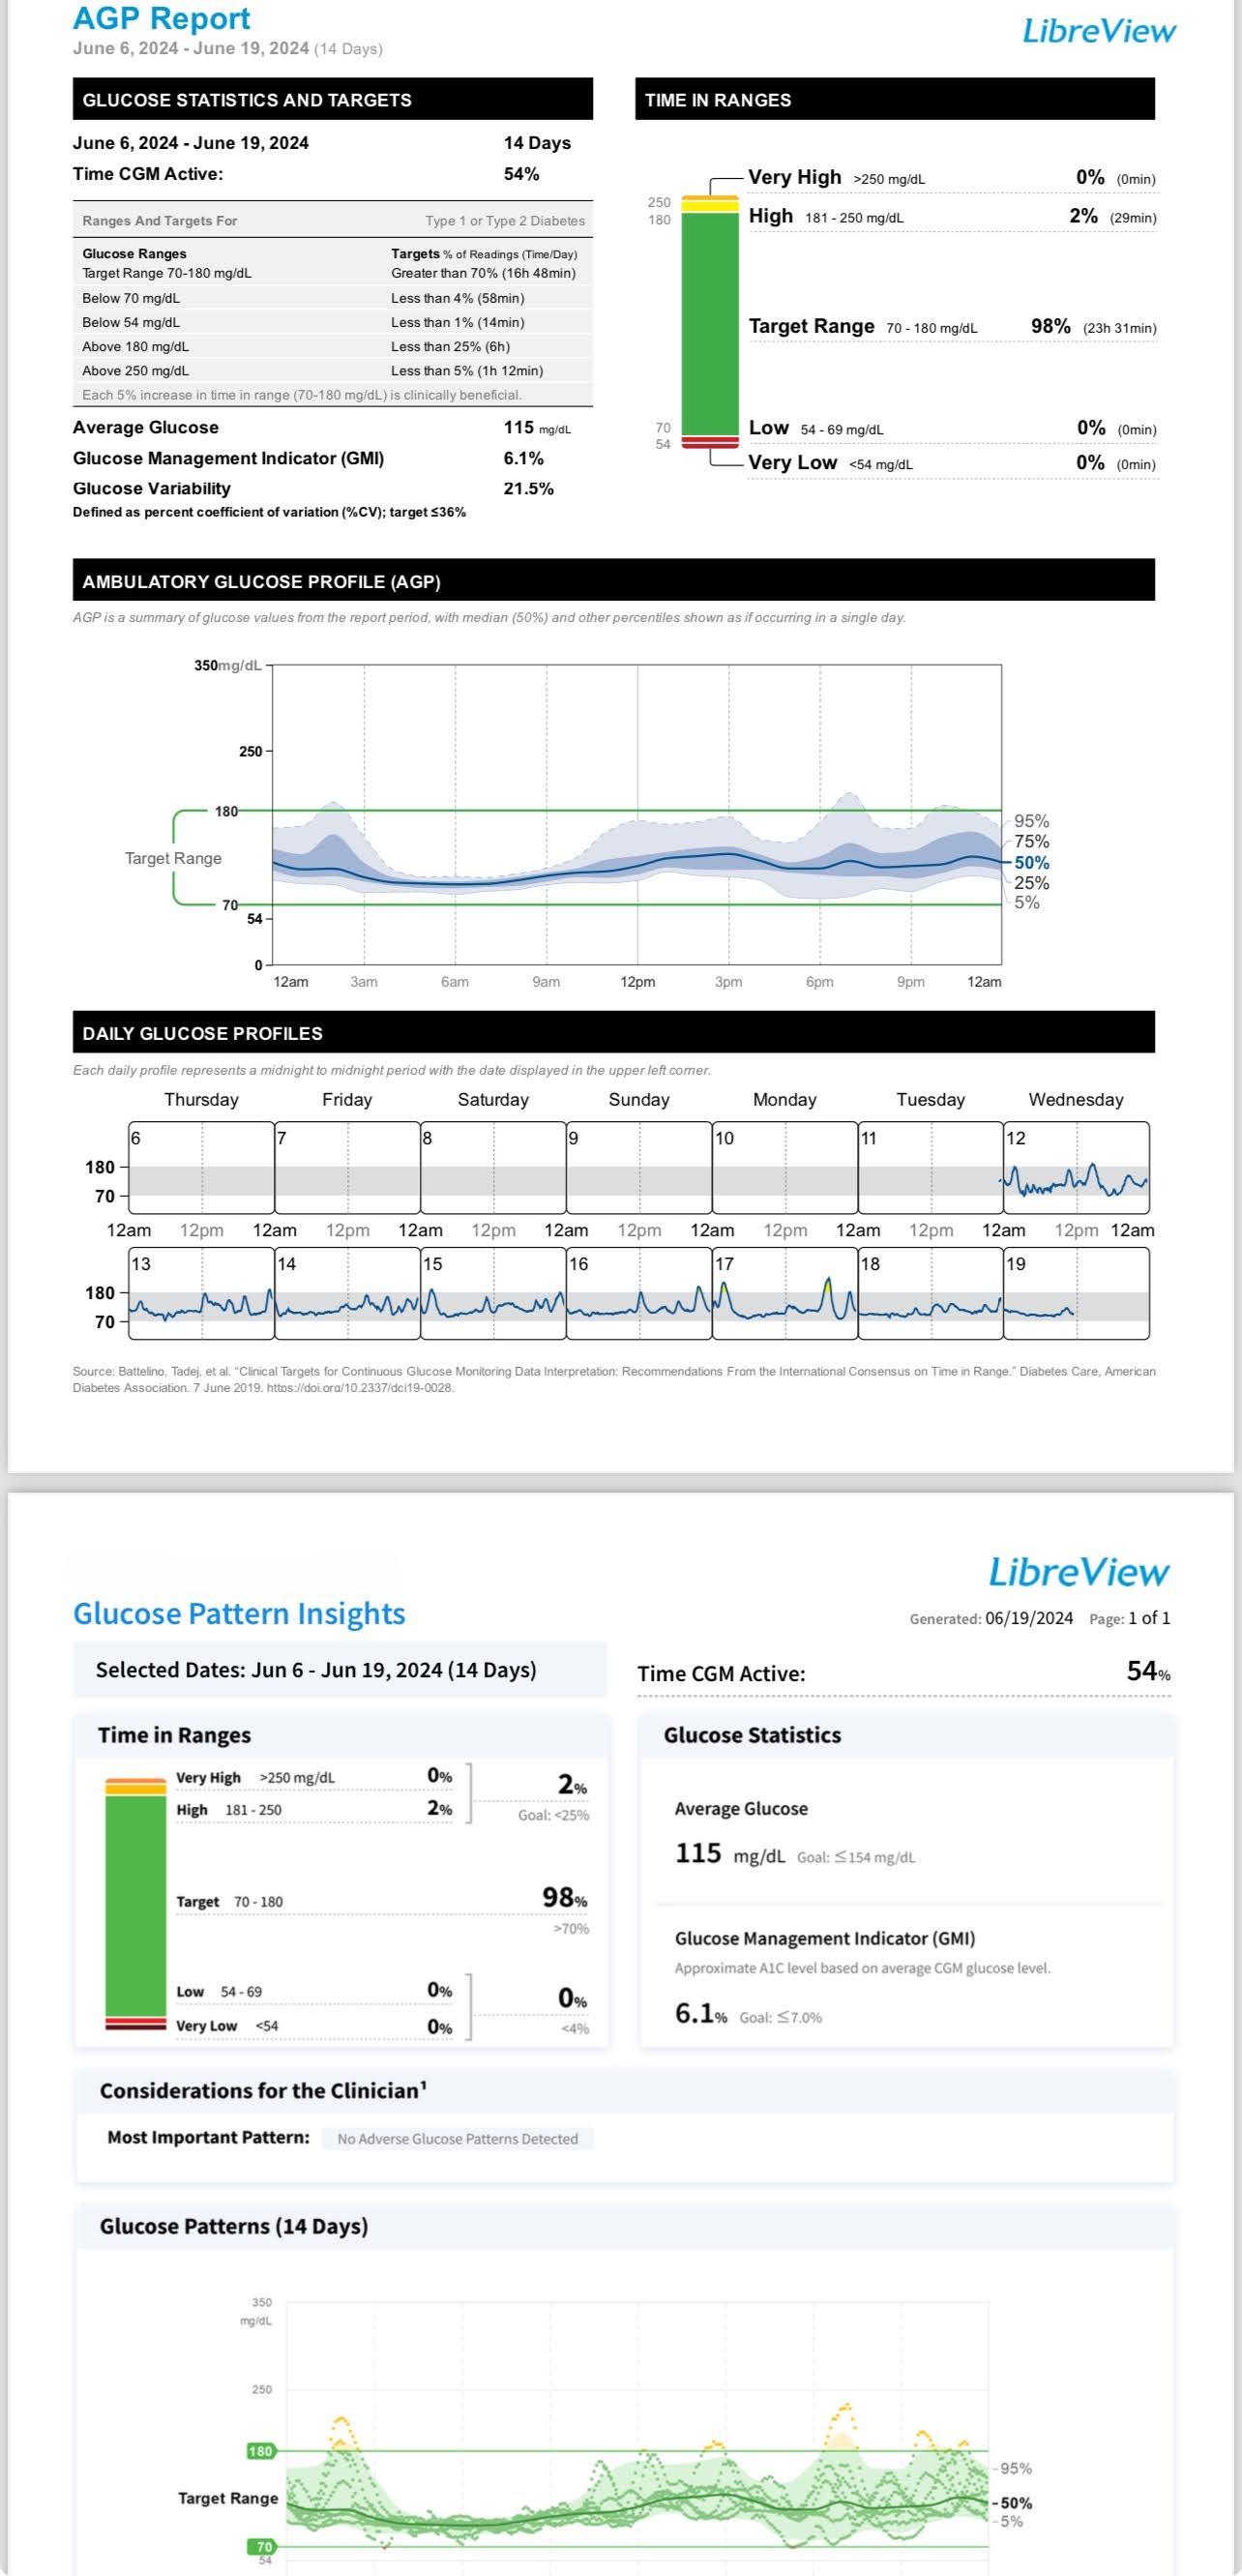Screen dimensions: 1242x2576
Task: Select the day 15 daily glucose profile
Action: [493, 1293]
